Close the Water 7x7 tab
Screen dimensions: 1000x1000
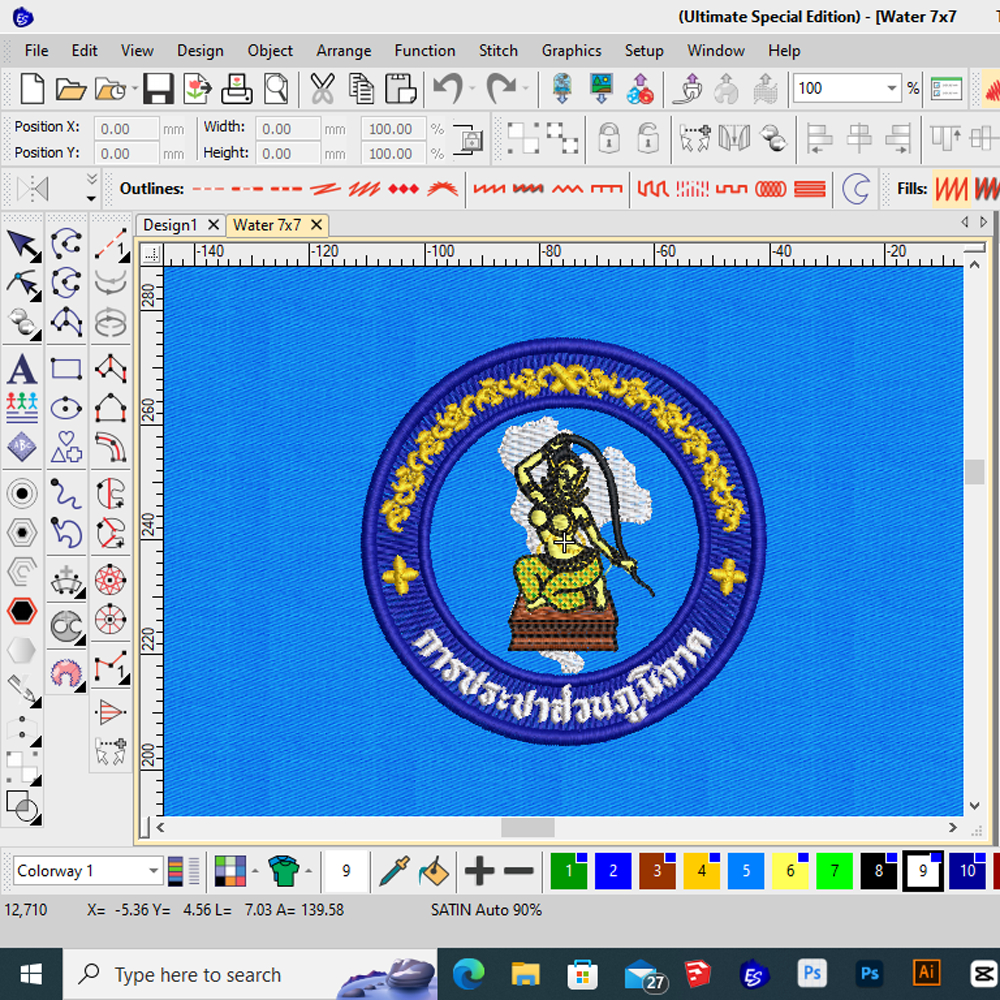click(316, 225)
